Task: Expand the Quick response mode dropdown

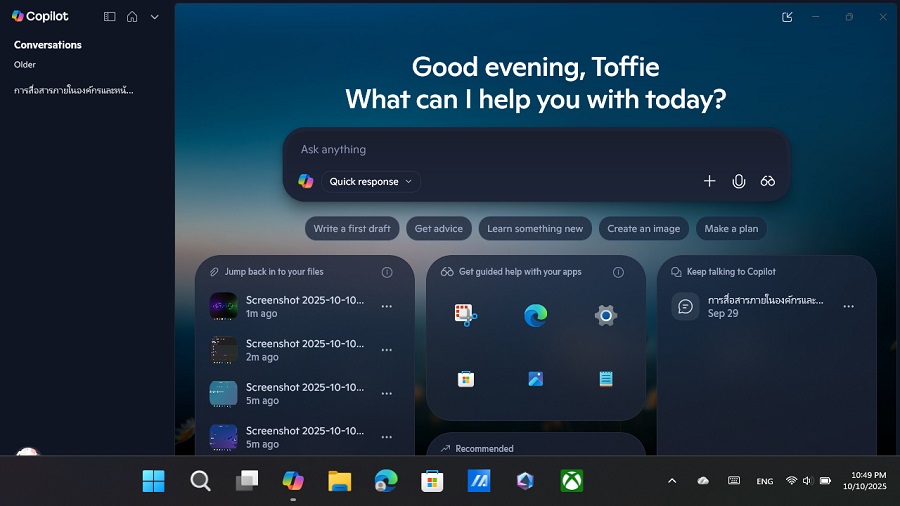Action: tap(371, 182)
